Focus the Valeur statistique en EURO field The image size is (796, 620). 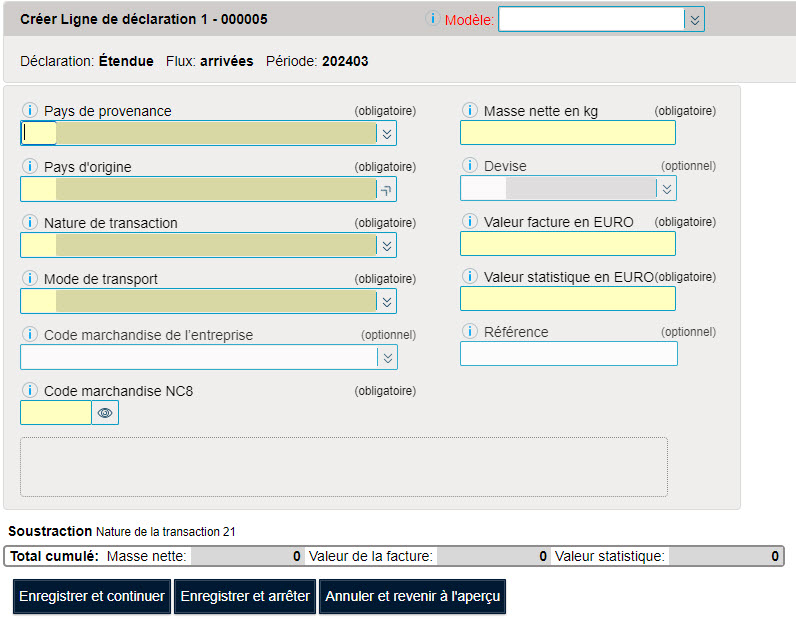(x=568, y=299)
